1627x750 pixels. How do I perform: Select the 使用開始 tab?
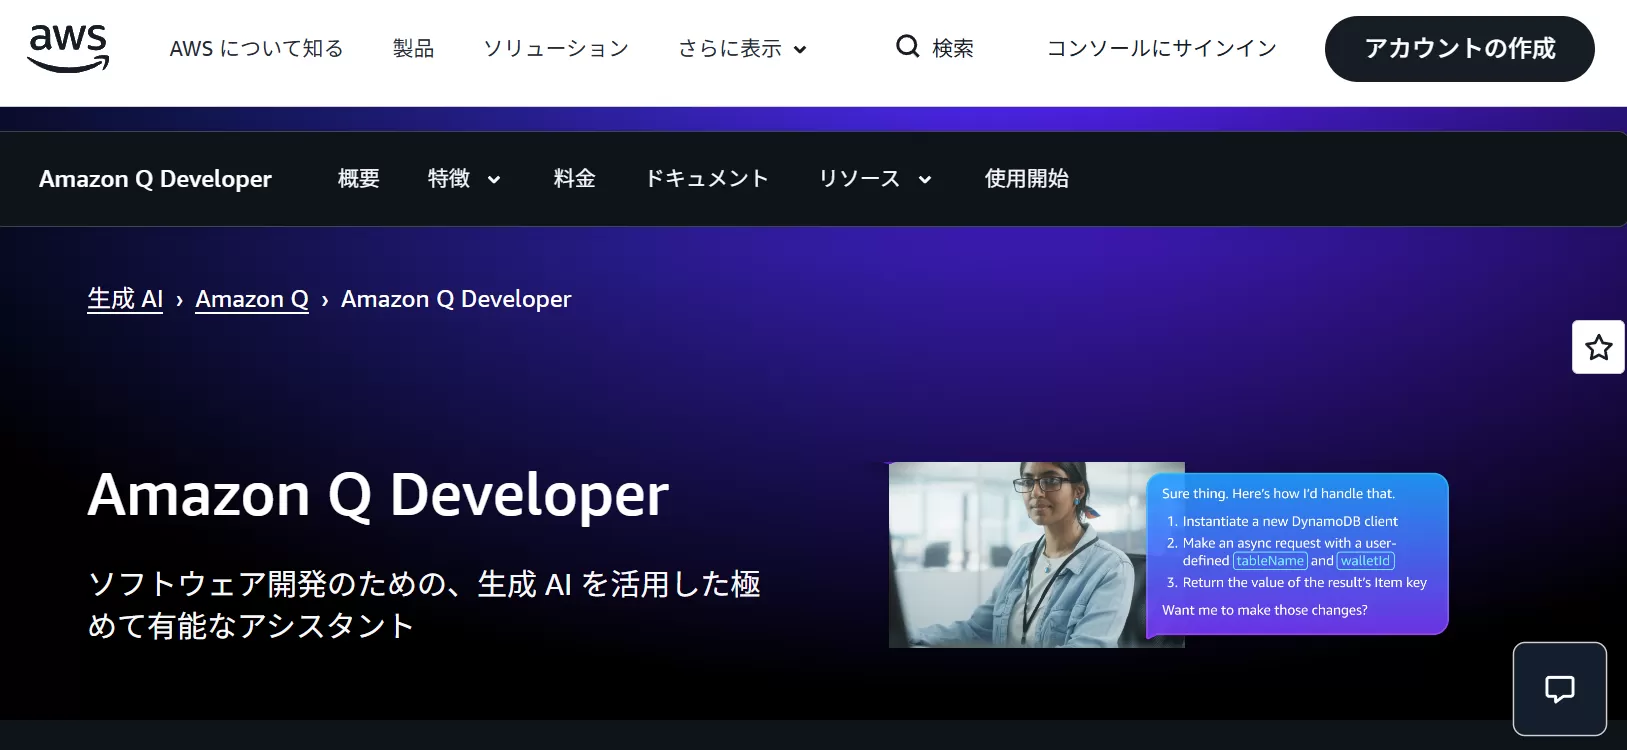1026,179
